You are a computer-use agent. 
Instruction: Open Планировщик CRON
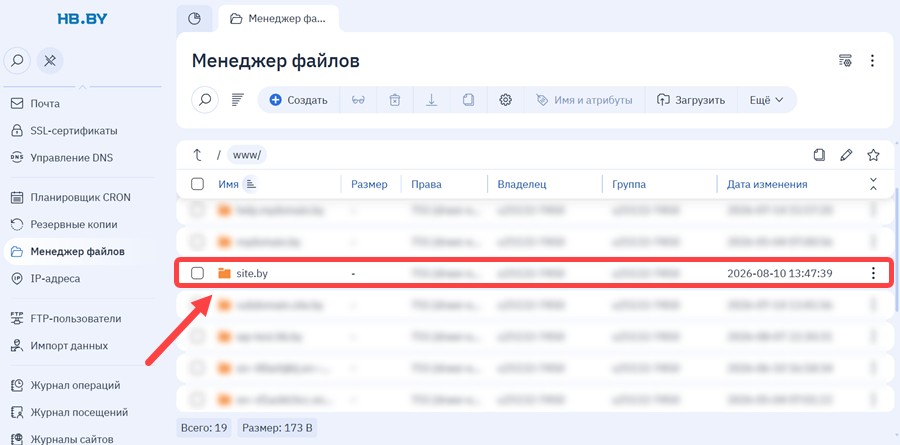[71, 198]
